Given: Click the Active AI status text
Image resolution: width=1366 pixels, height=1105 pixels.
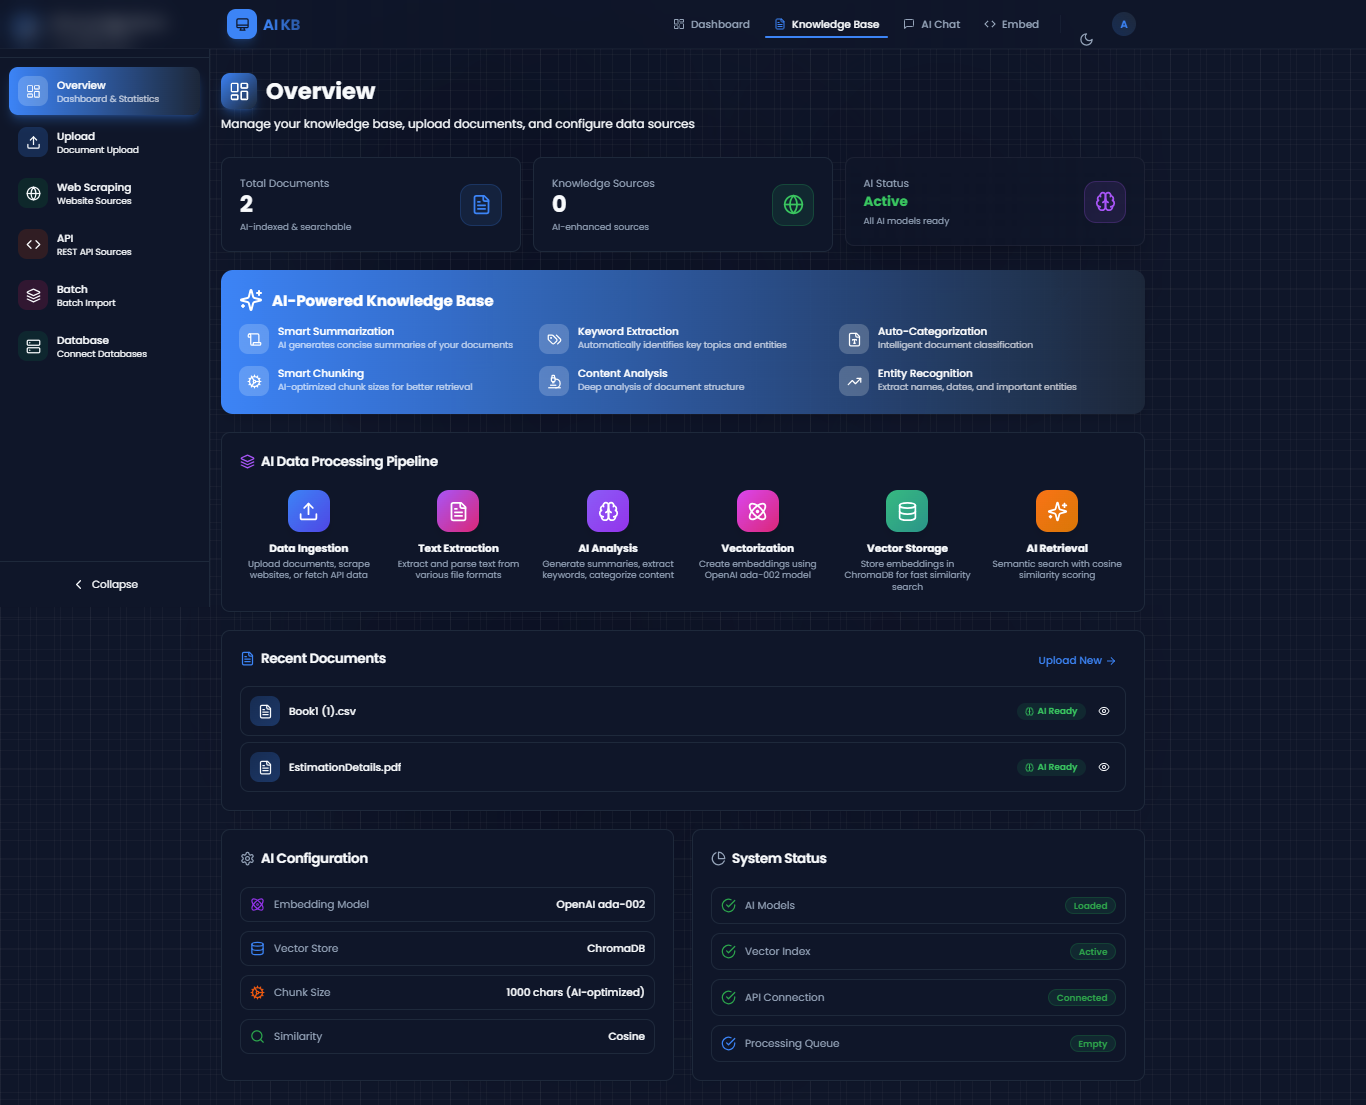Looking at the screenshot, I should (885, 201).
